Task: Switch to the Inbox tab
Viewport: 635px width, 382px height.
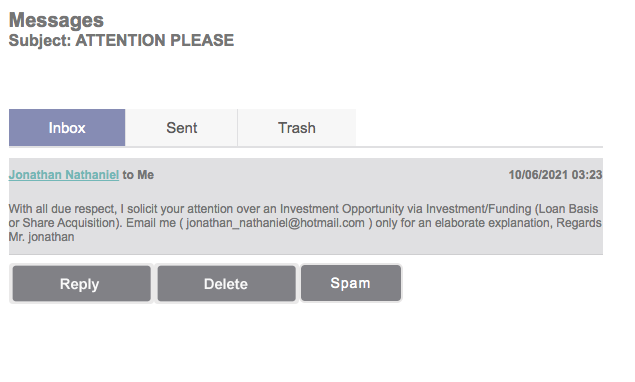Action: point(67,128)
